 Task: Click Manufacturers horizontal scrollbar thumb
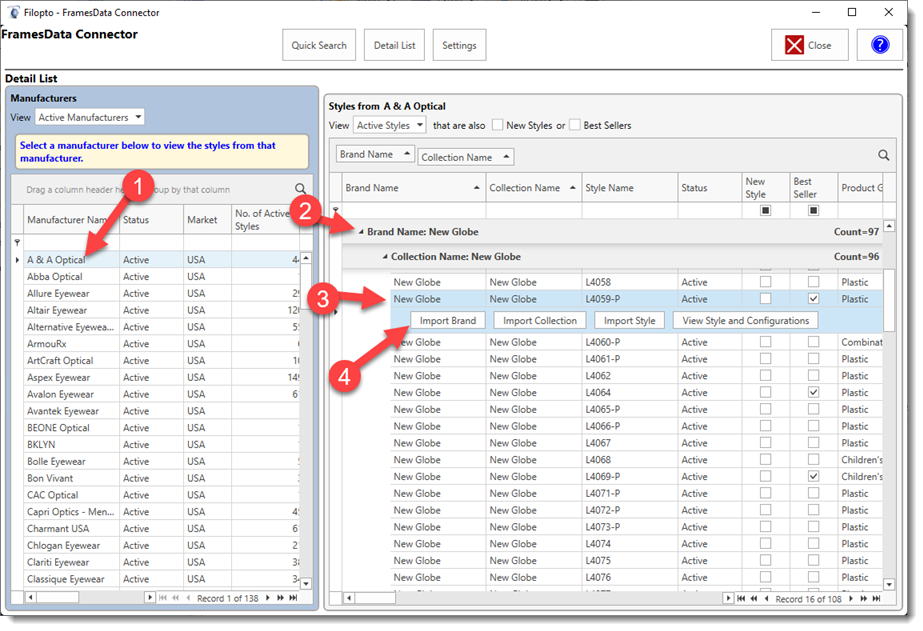coord(58,598)
